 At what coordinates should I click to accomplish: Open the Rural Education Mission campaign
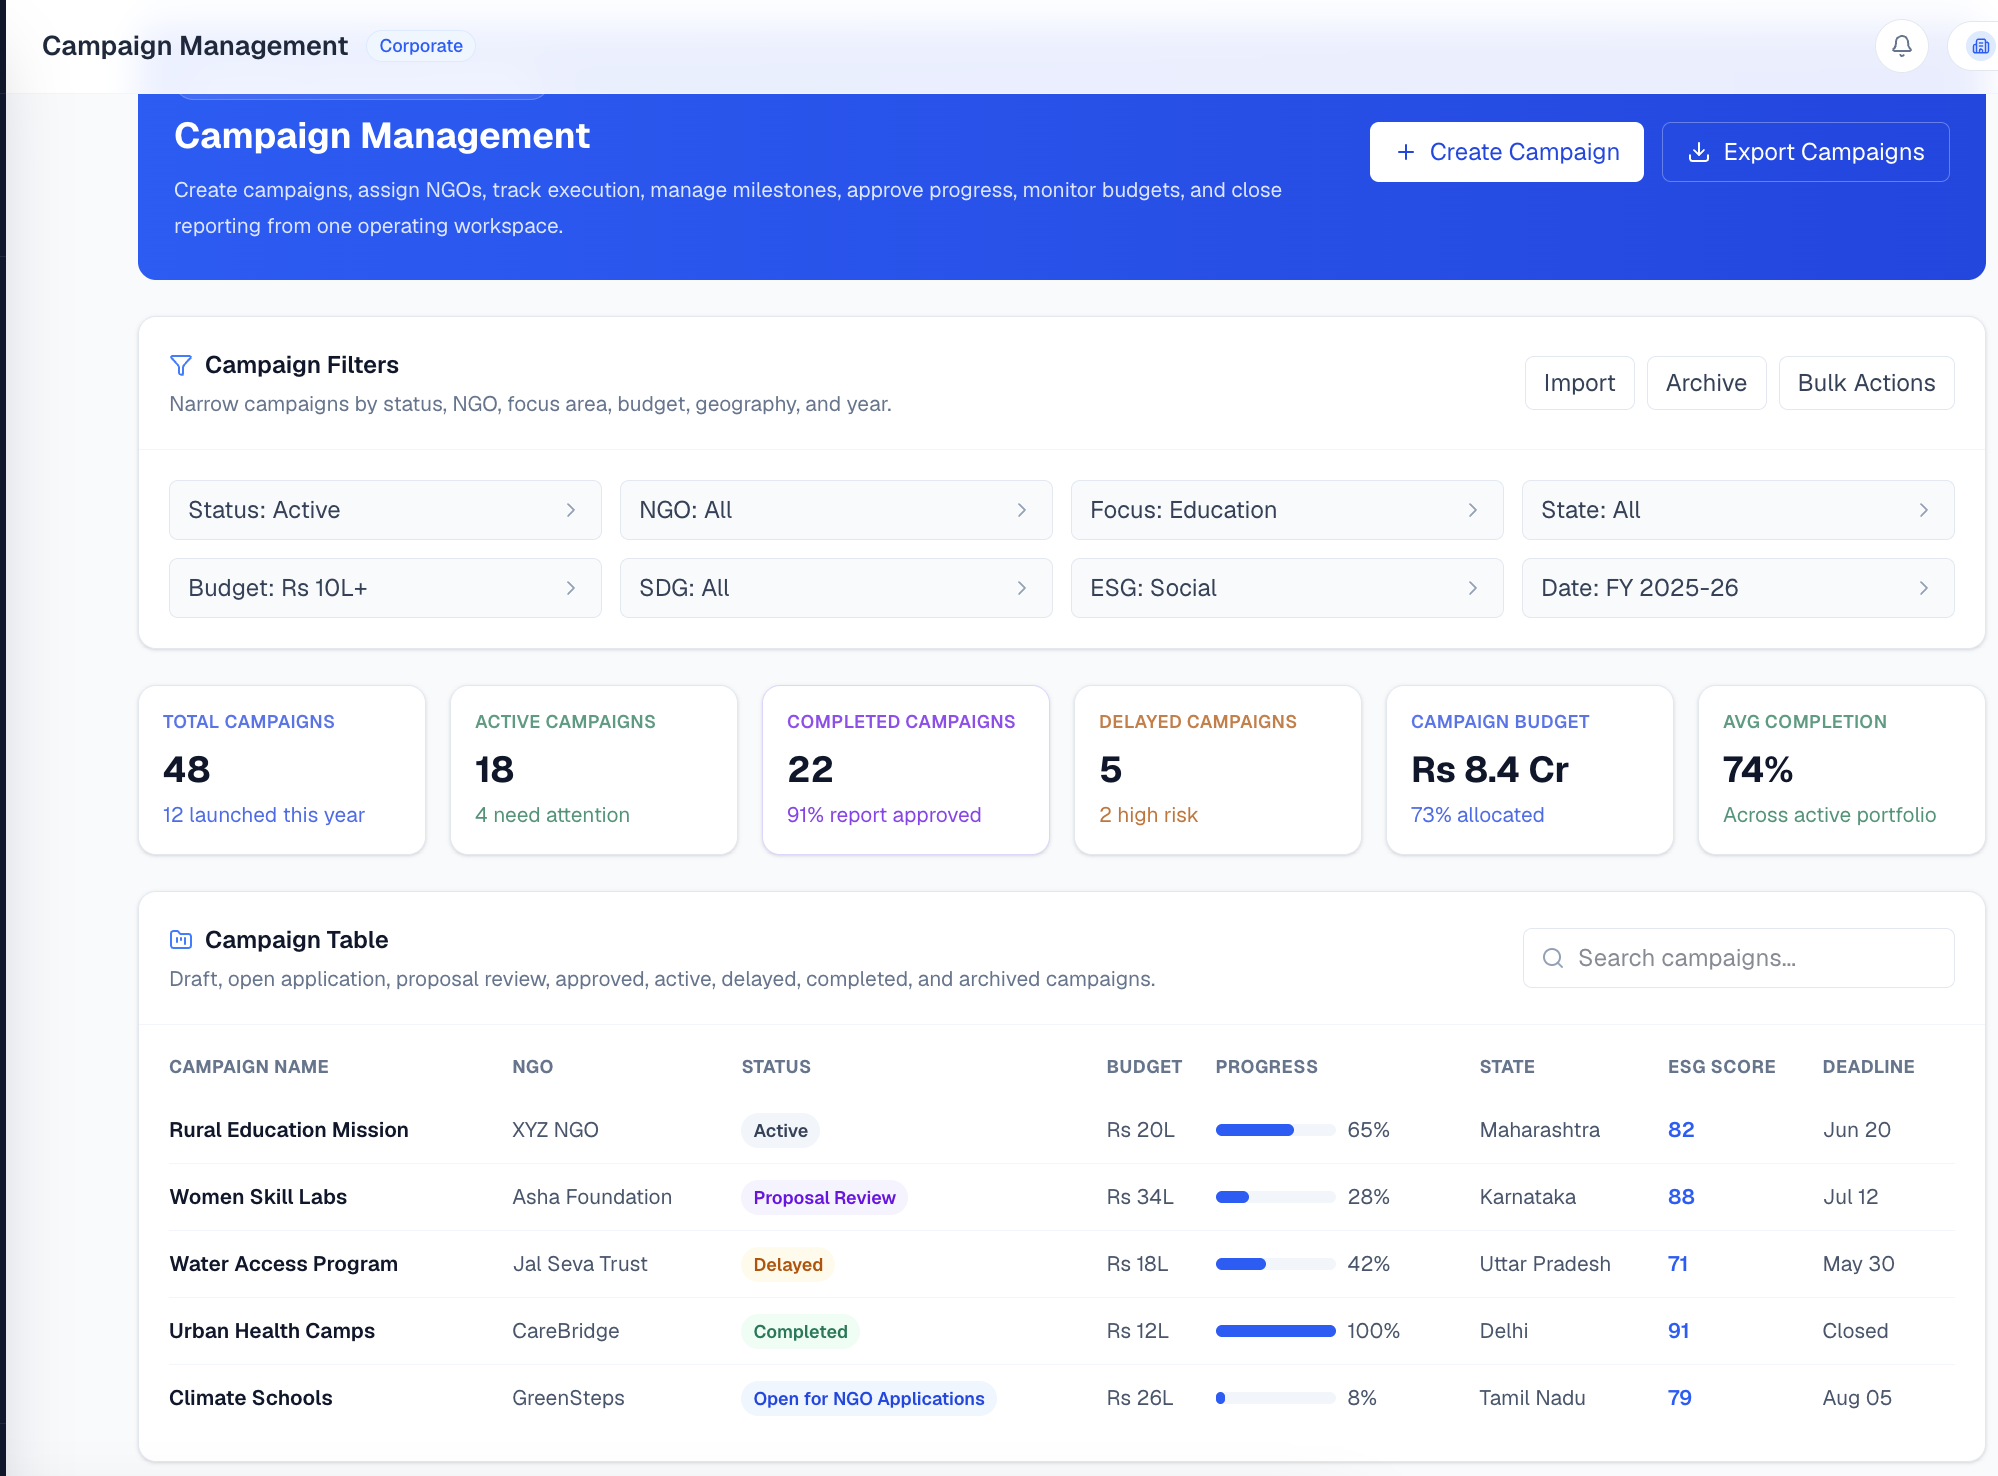click(x=289, y=1130)
